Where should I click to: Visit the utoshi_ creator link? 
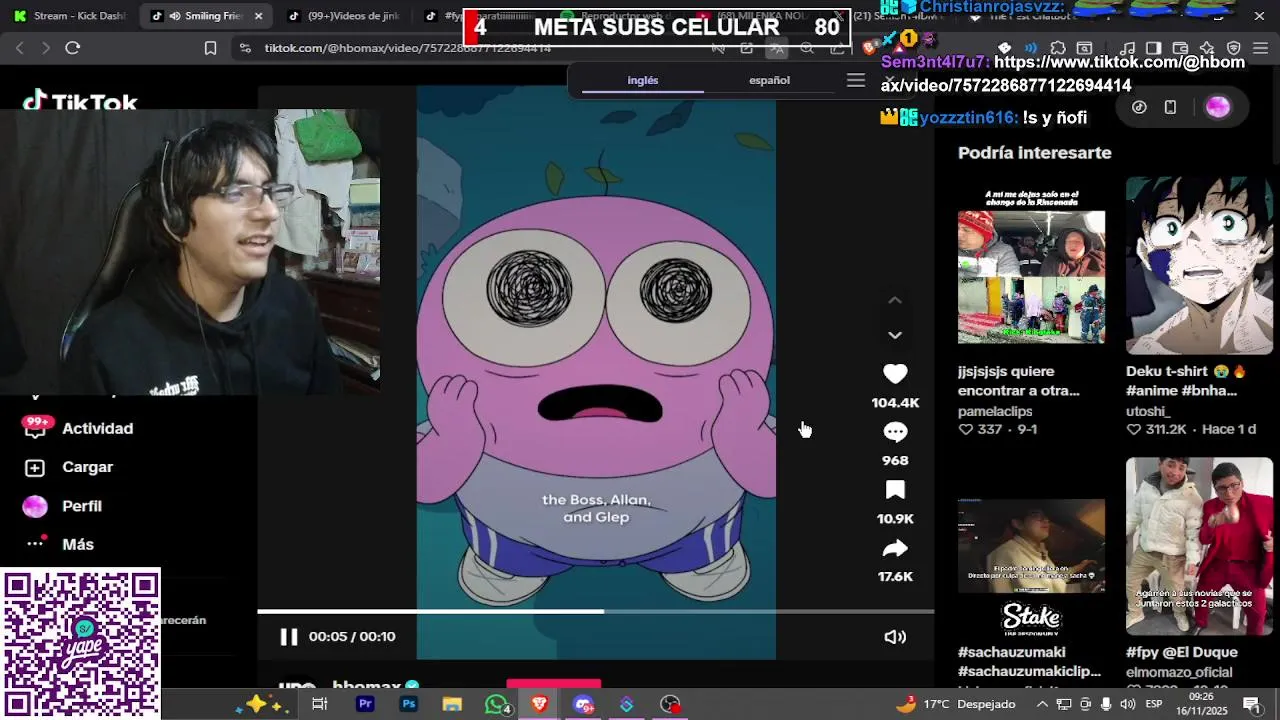(x=1148, y=411)
